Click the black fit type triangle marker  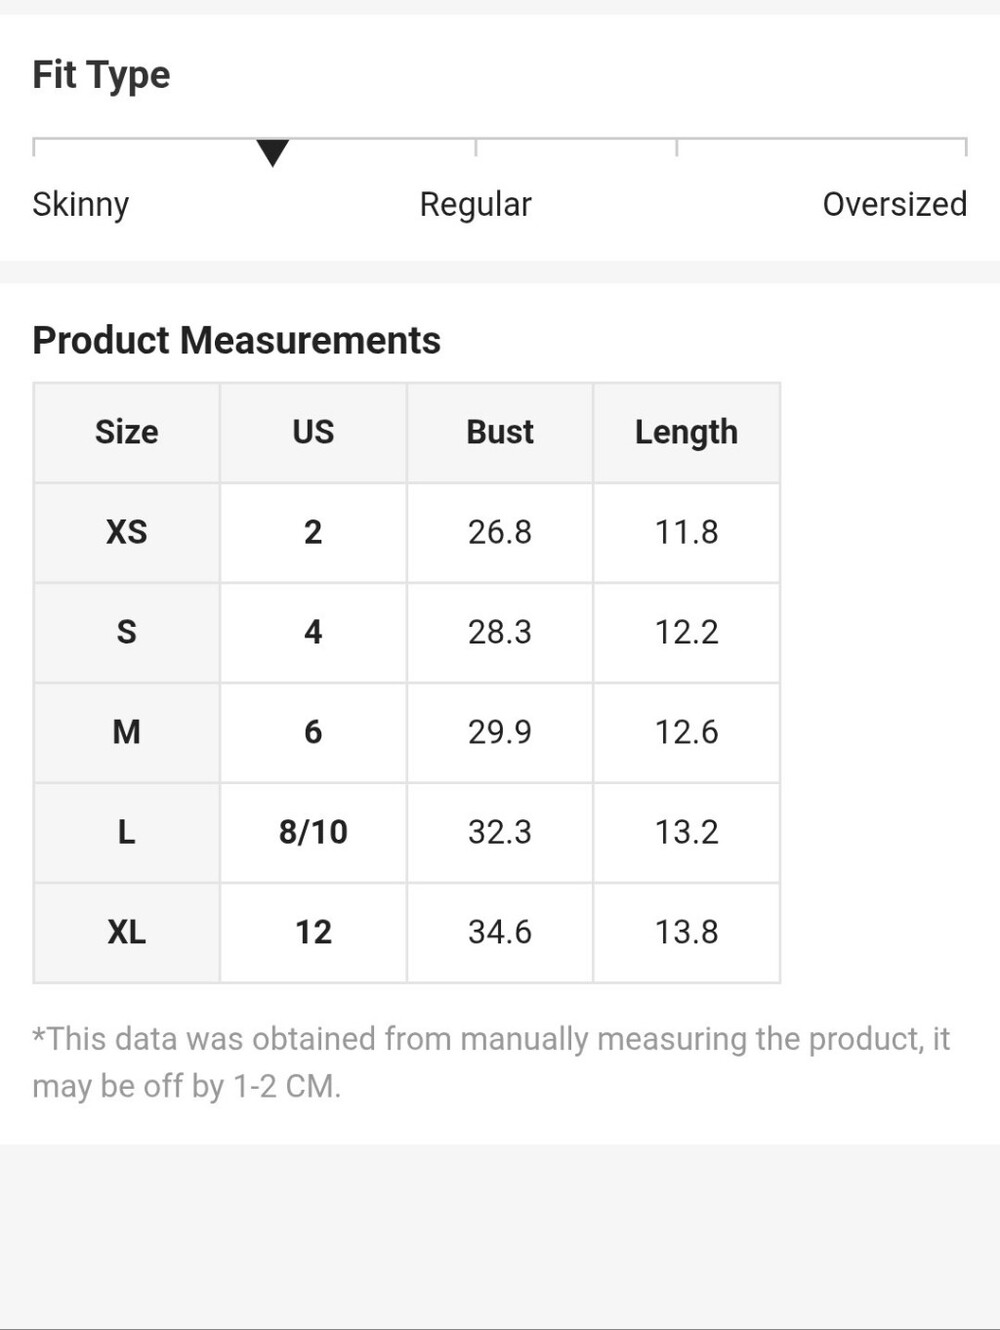(272, 153)
